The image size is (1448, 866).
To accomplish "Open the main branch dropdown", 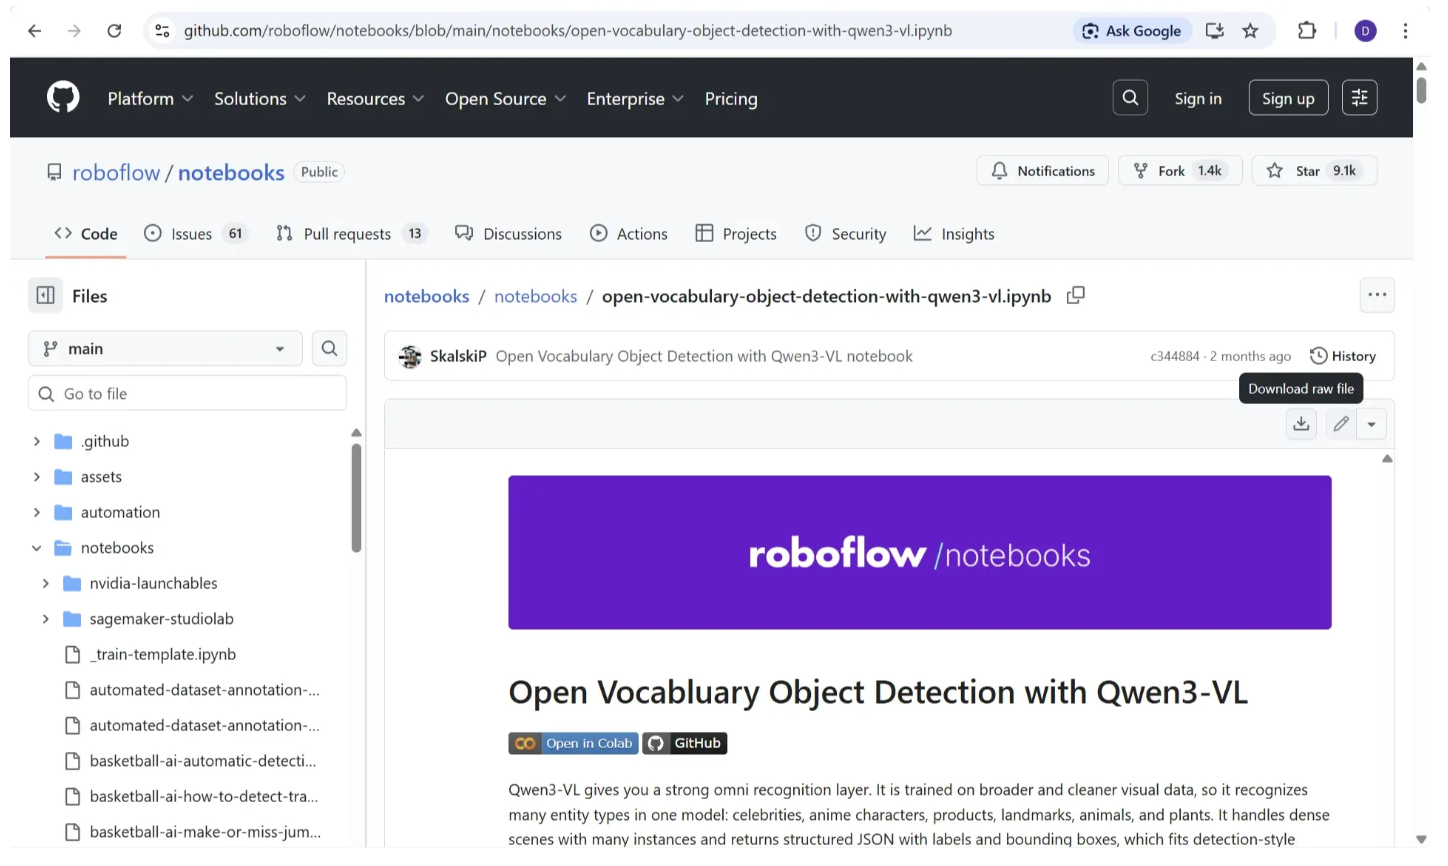I will point(165,349).
